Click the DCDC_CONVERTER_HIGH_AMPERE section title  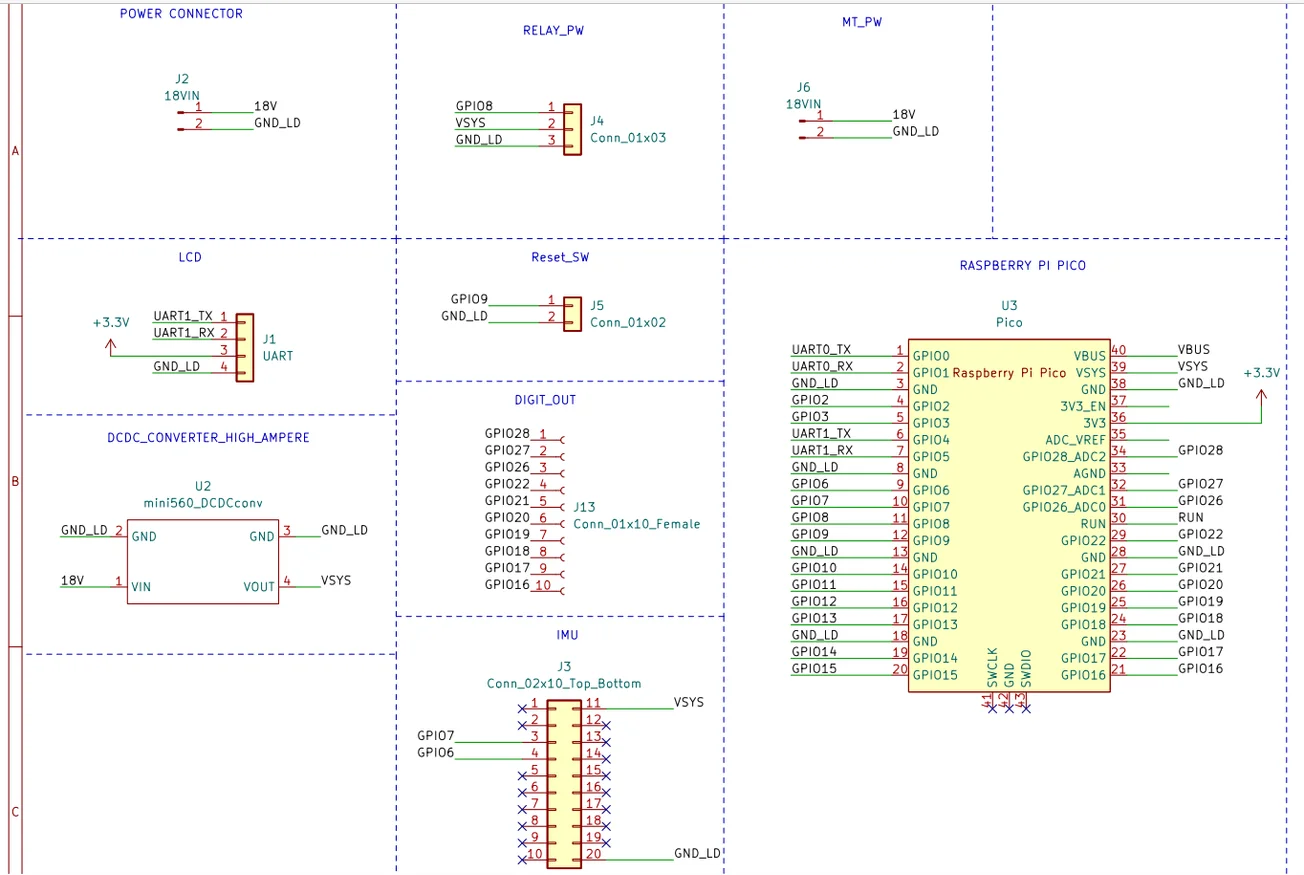click(x=208, y=437)
